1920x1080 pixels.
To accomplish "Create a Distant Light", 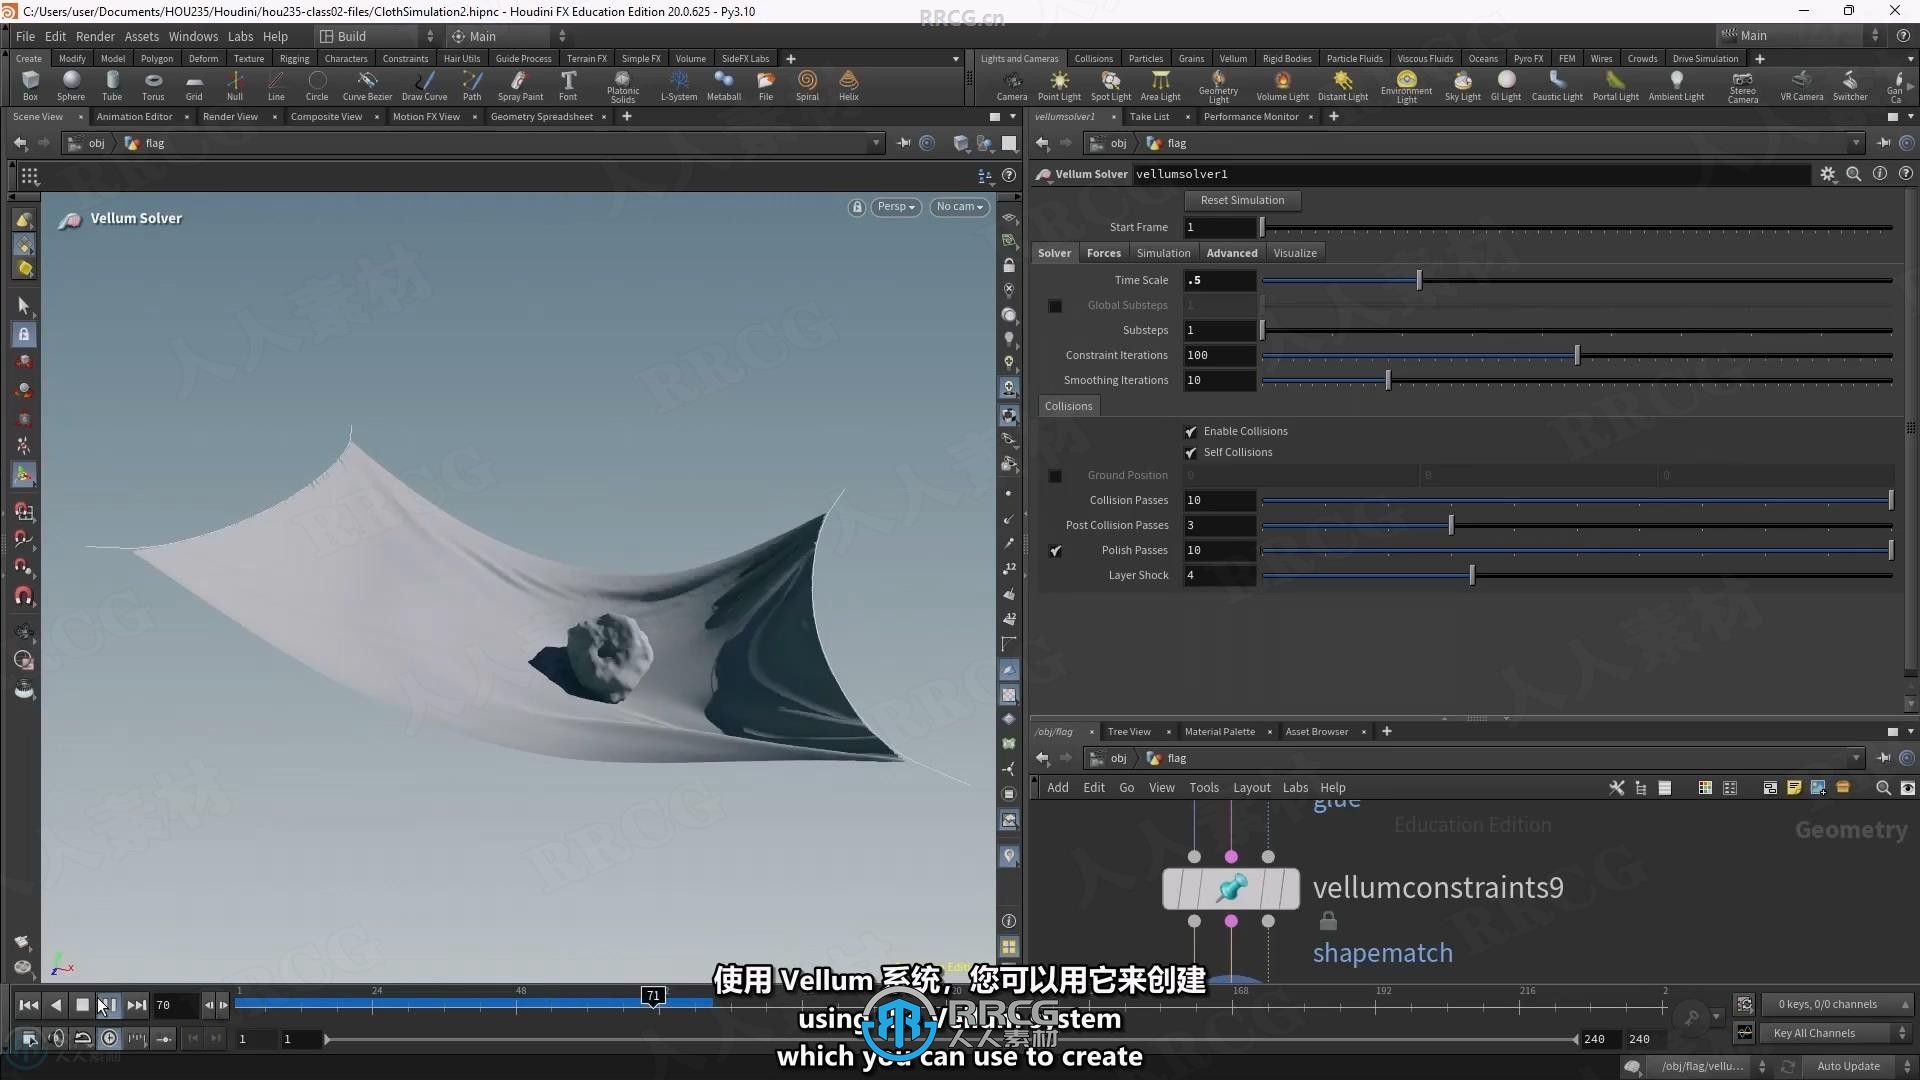I will pyautogui.click(x=1343, y=86).
